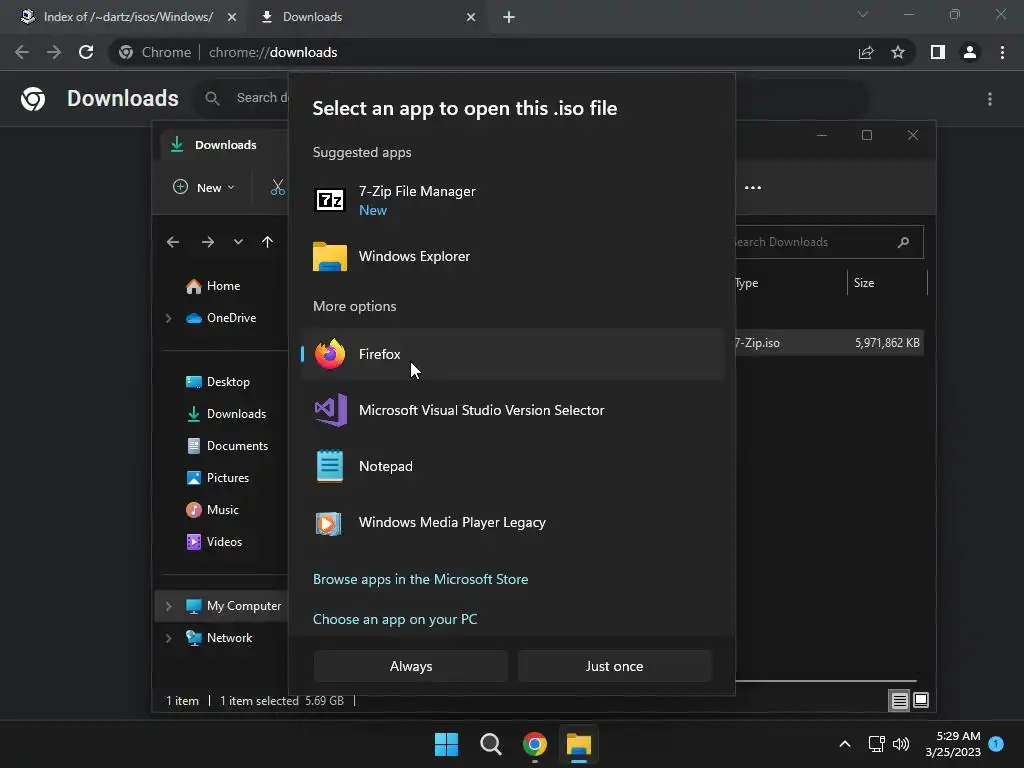Expand the Network tree node
Viewport: 1024px width, 768px height.
pyautogui.click(x=168, y=638)
